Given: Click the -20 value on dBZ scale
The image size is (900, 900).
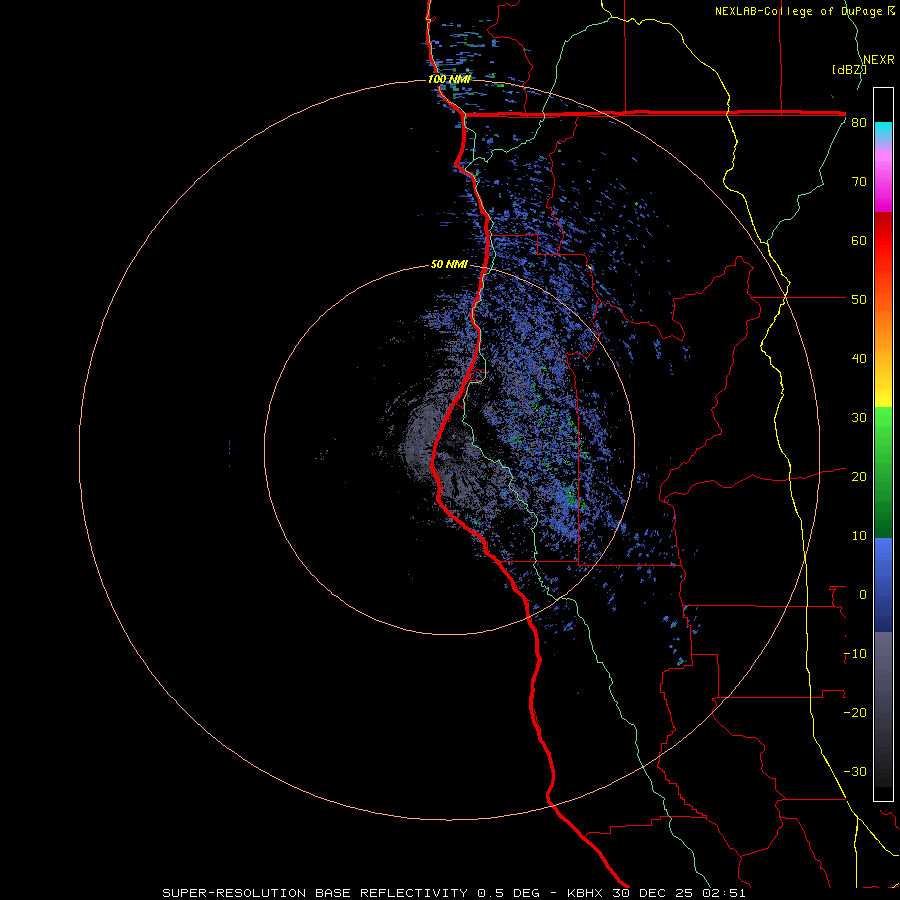Looking at the screenshot, I should (x=855, y=713).
